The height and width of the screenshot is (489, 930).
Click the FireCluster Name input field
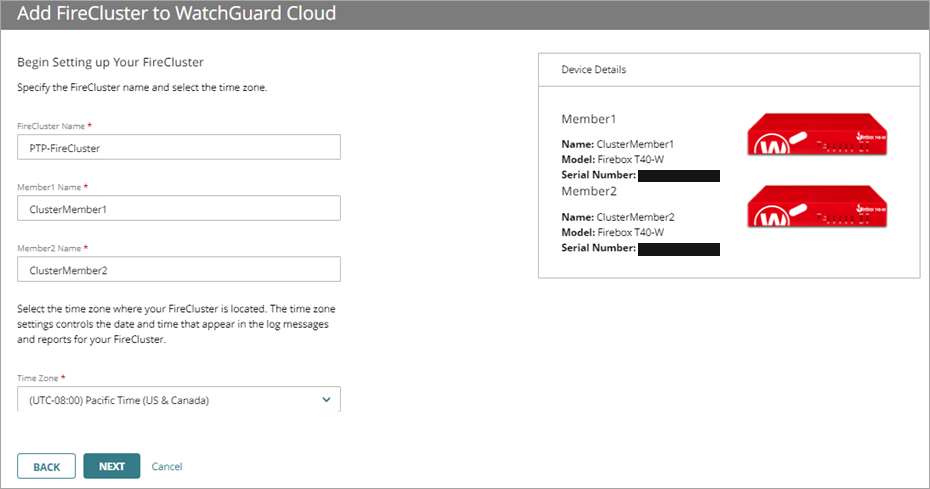179,147
